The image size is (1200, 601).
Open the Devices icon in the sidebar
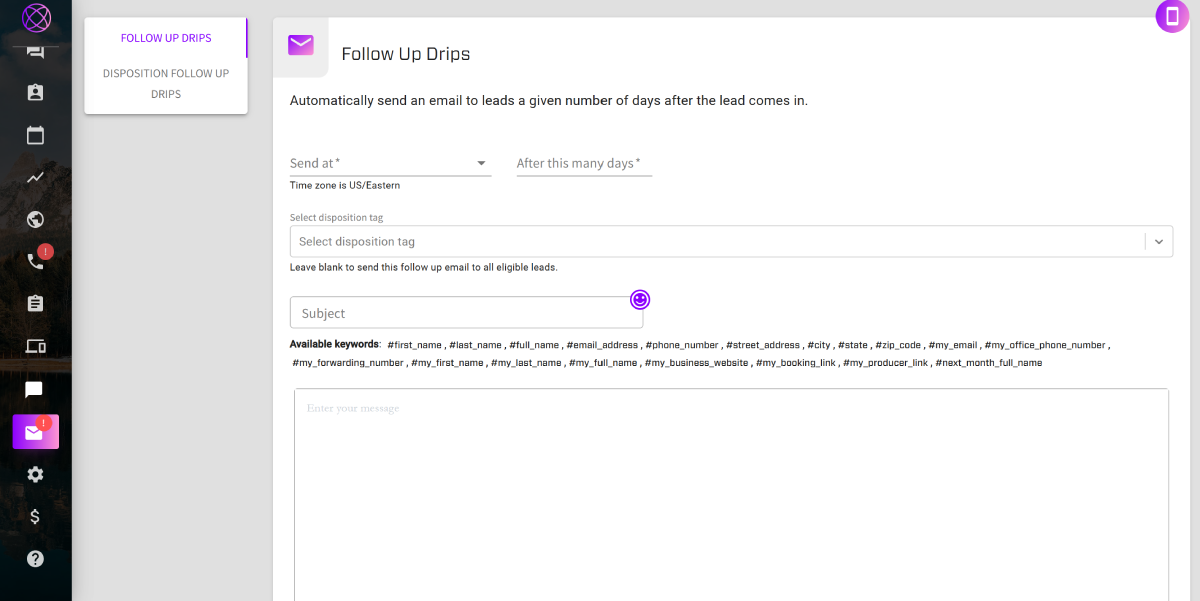35,346
